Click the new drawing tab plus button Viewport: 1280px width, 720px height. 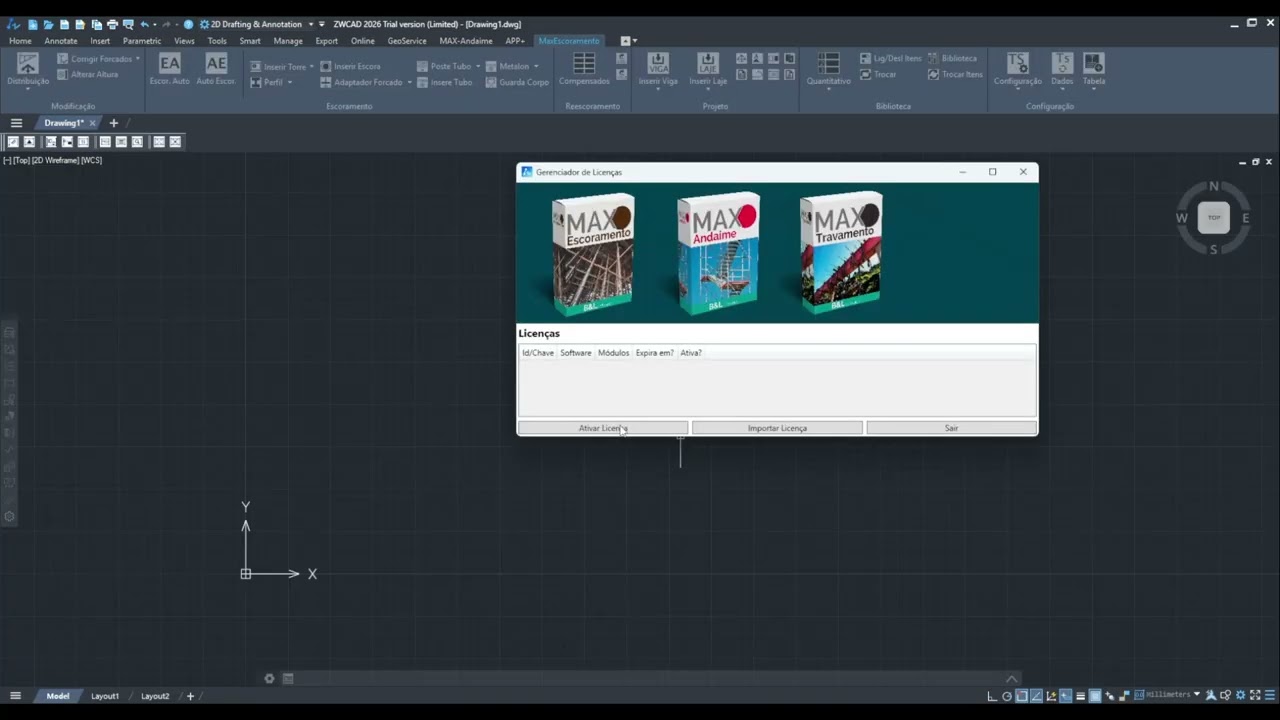(x=113, y=123)
